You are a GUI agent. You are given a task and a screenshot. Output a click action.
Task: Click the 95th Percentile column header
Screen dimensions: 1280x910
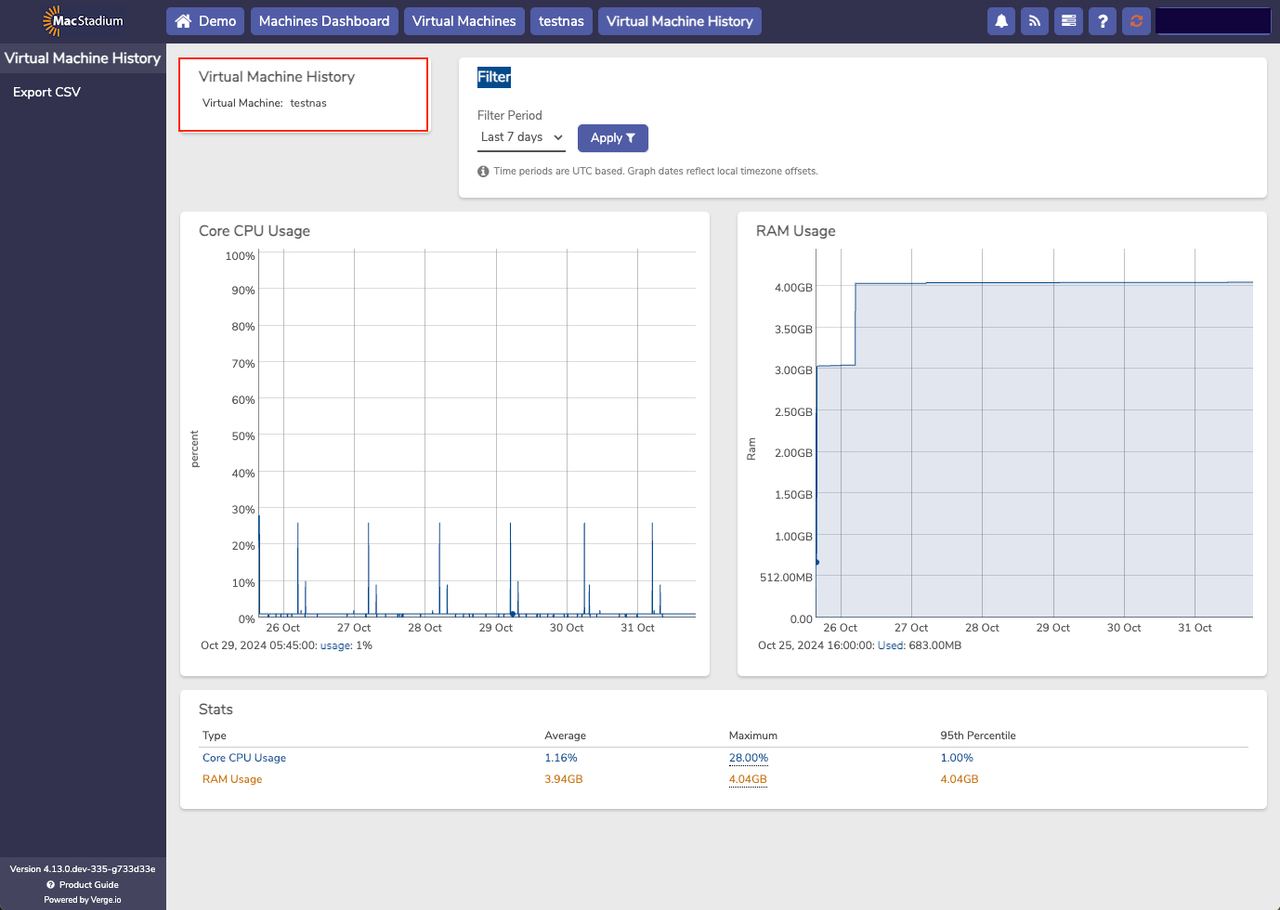point(978,736)
